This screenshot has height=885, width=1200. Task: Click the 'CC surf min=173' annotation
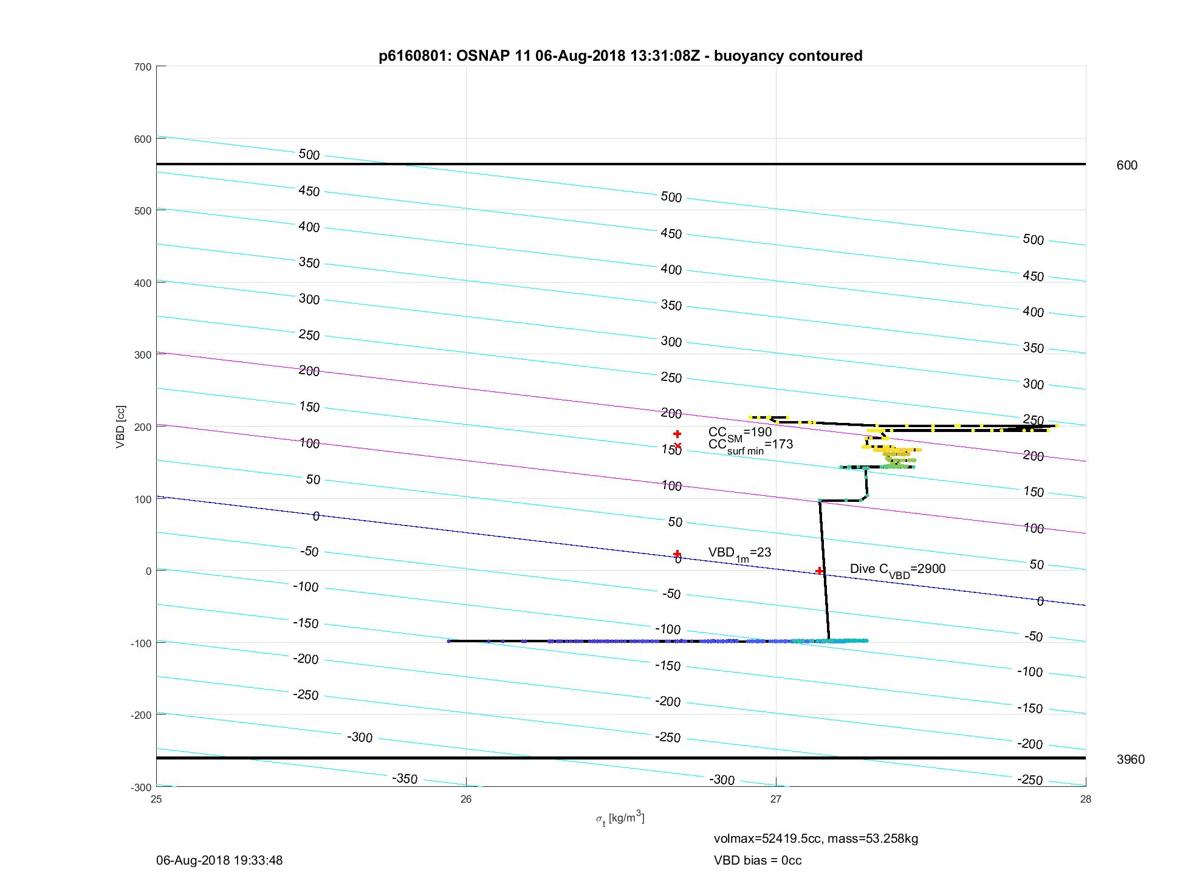pos(750,445)
